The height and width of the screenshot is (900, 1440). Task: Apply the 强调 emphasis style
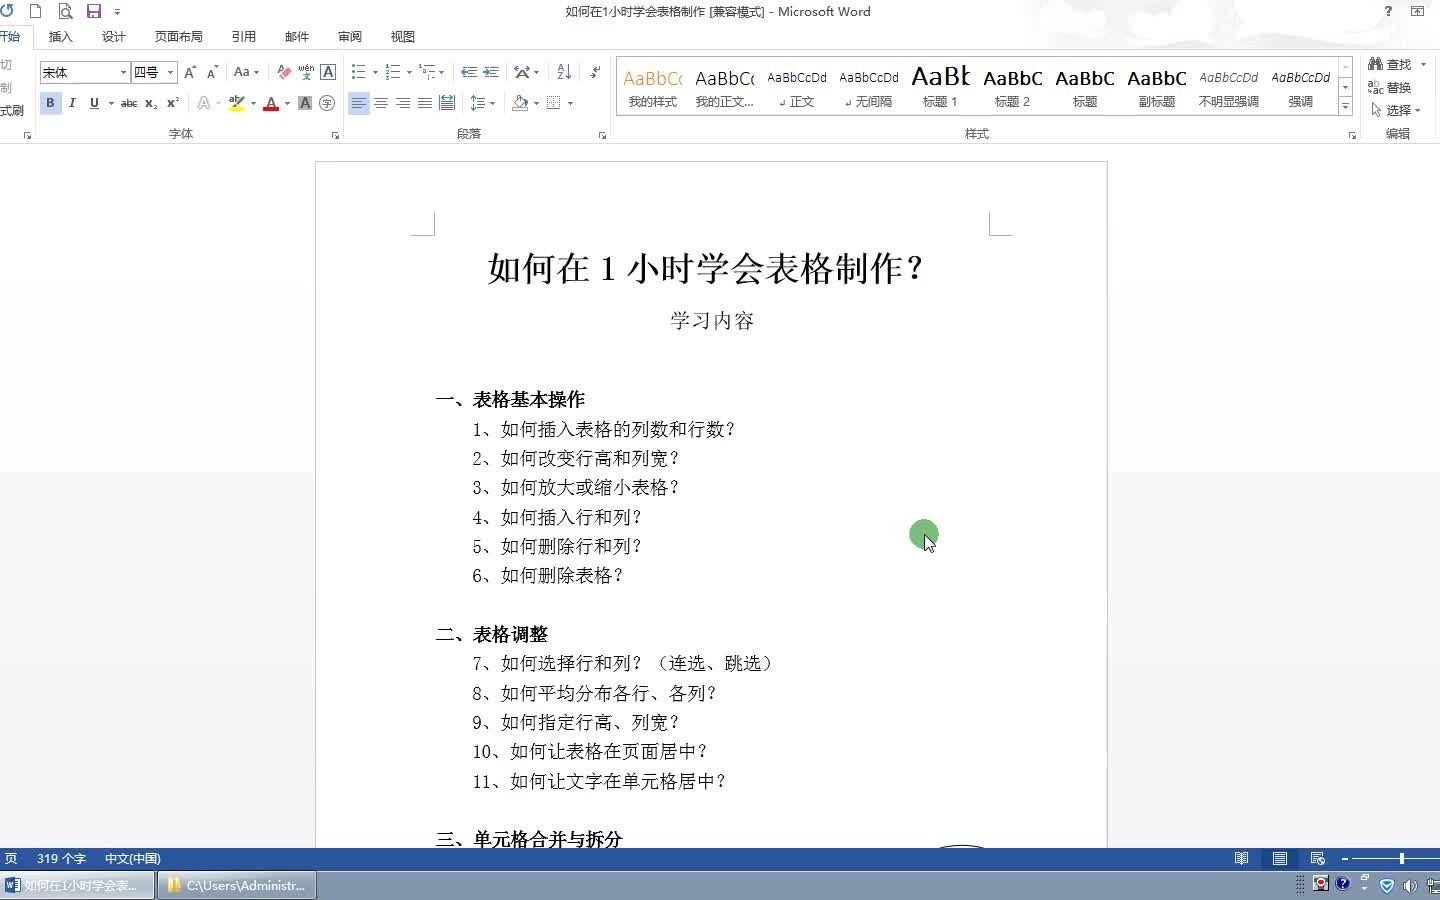(1300, 87)
